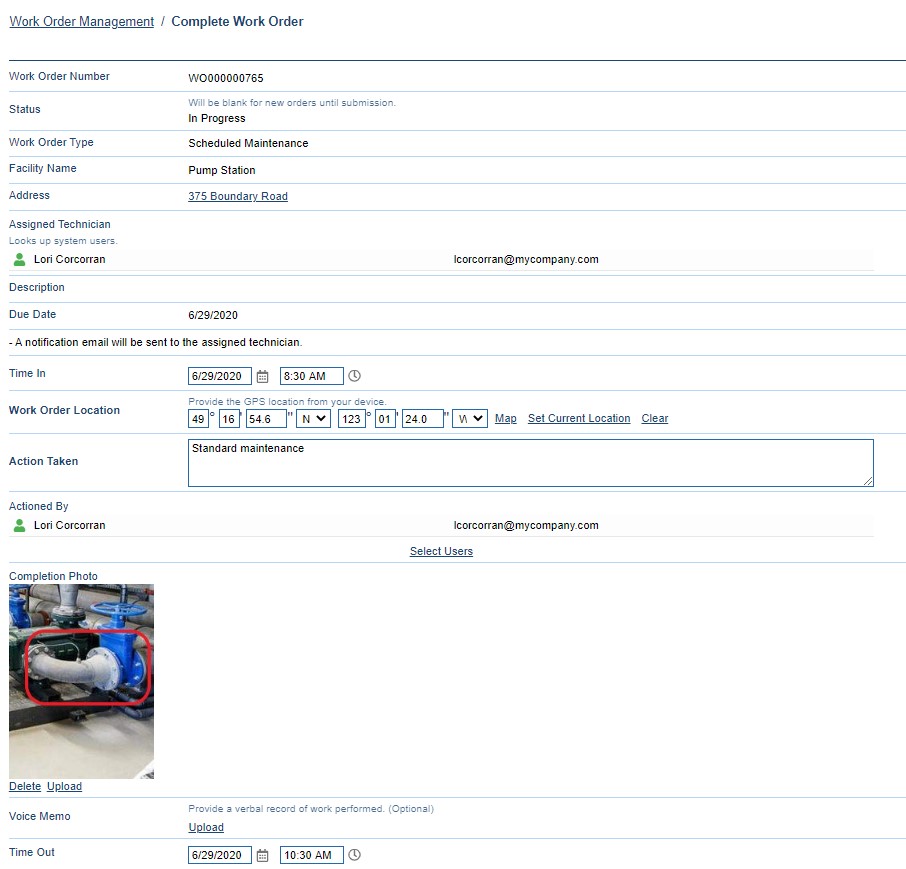Click the Assigned Technician user icon
The height and width of the screenshot is (869, 906).
tap(20, 259)
